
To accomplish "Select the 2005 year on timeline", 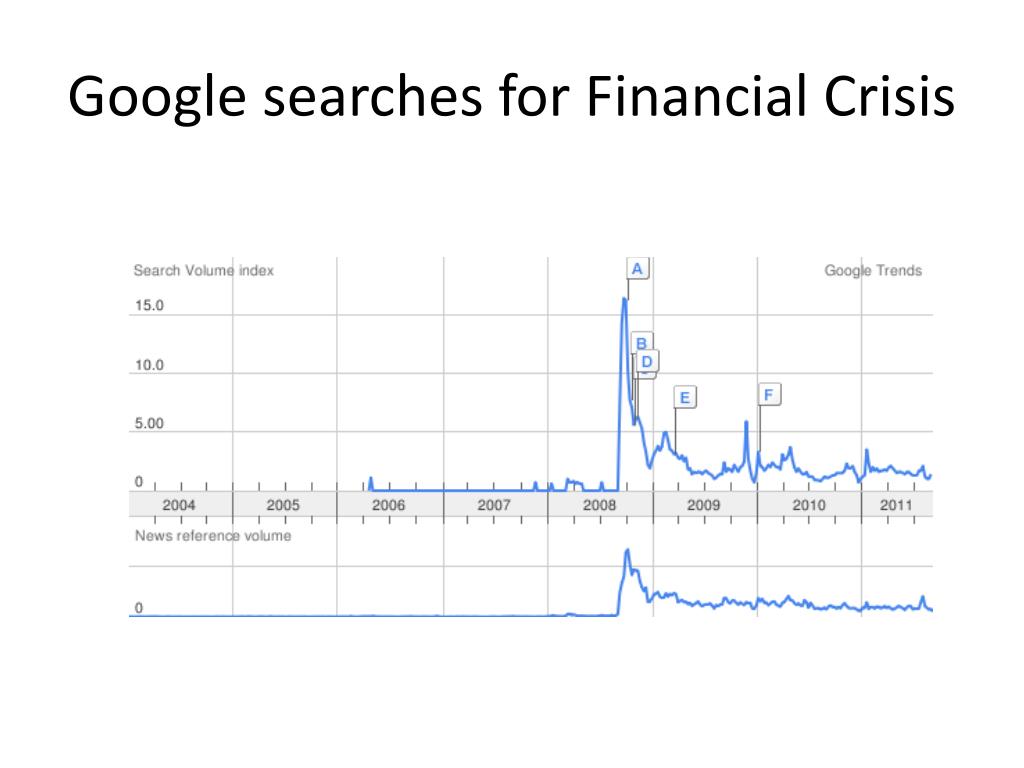I will tap(283, 505).
